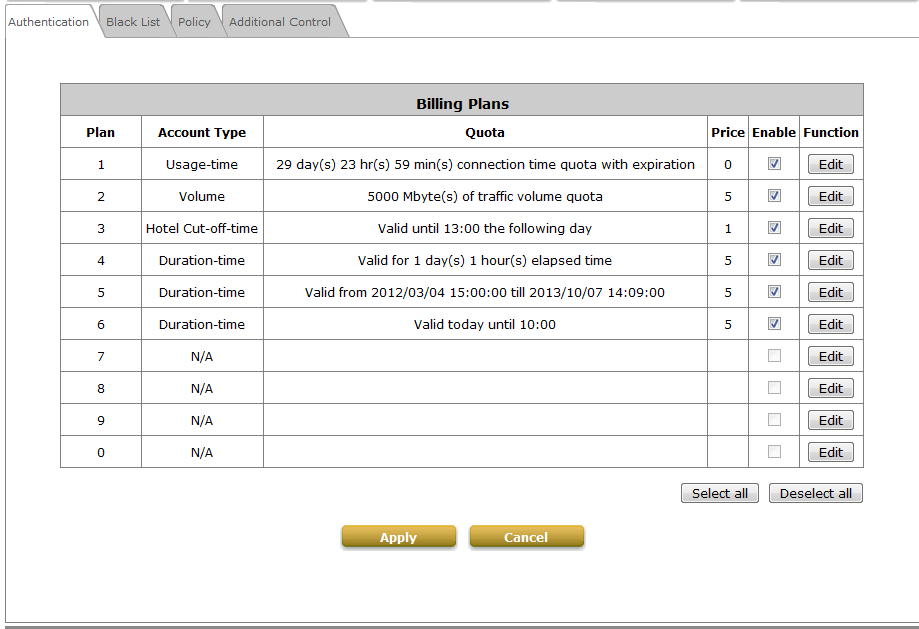Click Edit for plan 0
The width and height of the screenshot is (919, 629).
tap(830, 453)
